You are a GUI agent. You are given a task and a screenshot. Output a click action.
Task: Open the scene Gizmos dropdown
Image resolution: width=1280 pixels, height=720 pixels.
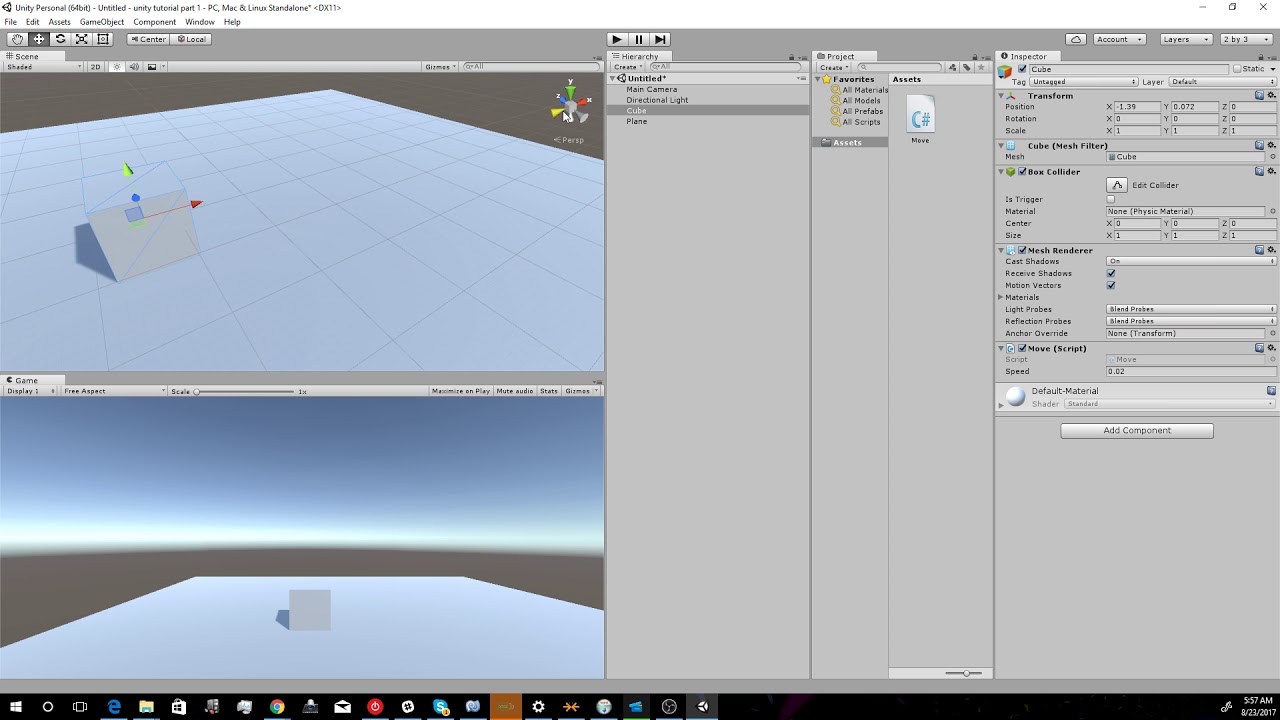440,67
